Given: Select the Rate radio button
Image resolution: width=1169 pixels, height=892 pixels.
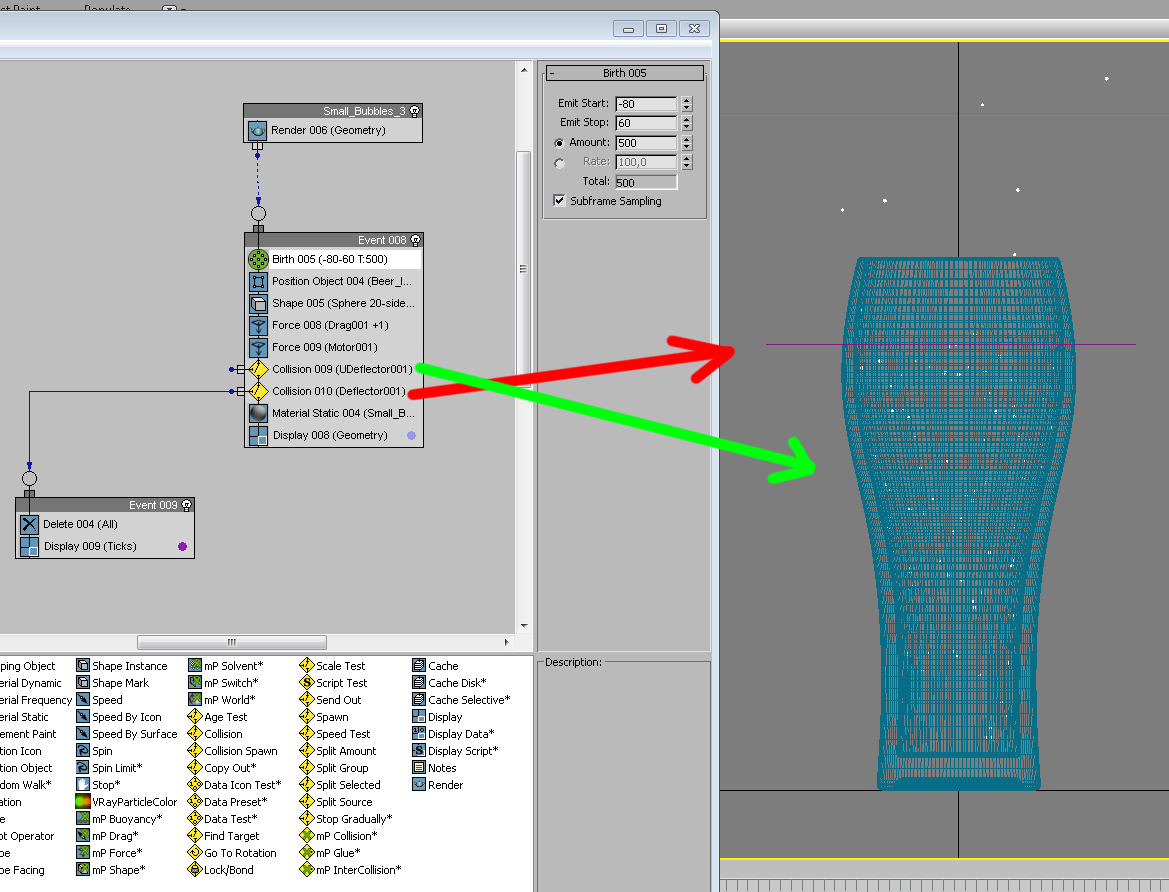Looking at the screenshot, I should (x=559, y=162).
